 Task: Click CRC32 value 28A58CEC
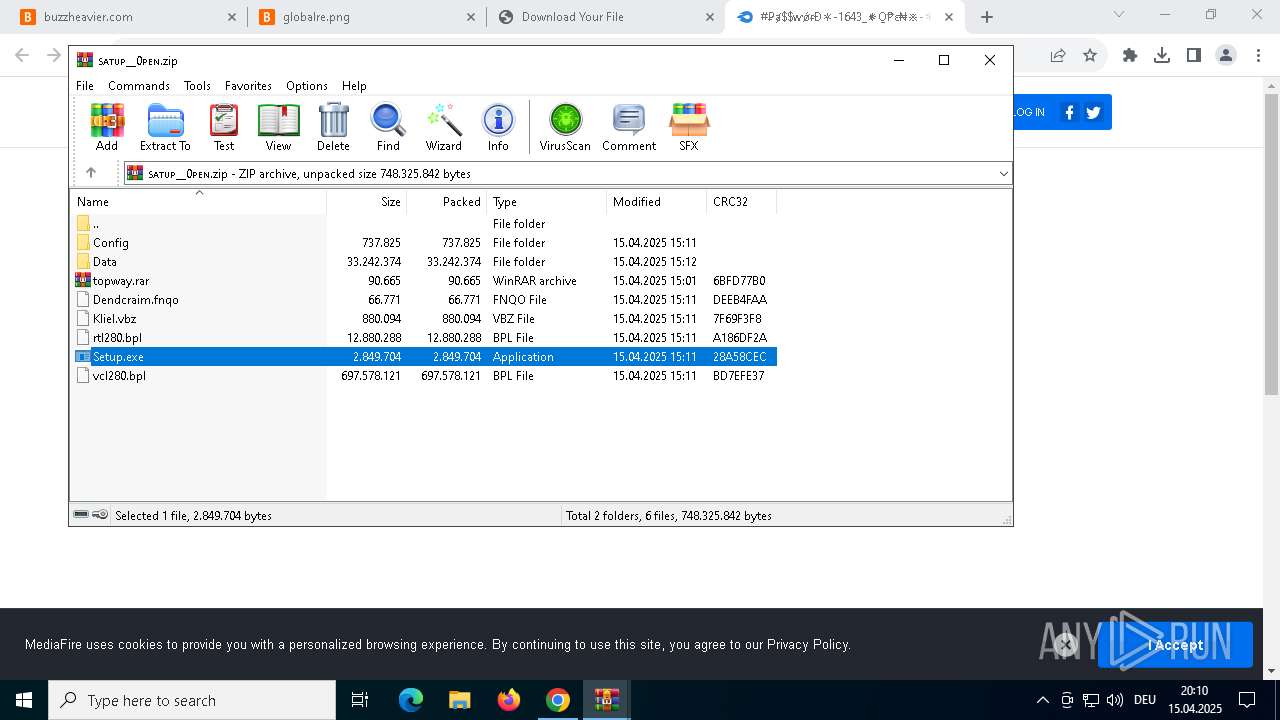point(739,357)
